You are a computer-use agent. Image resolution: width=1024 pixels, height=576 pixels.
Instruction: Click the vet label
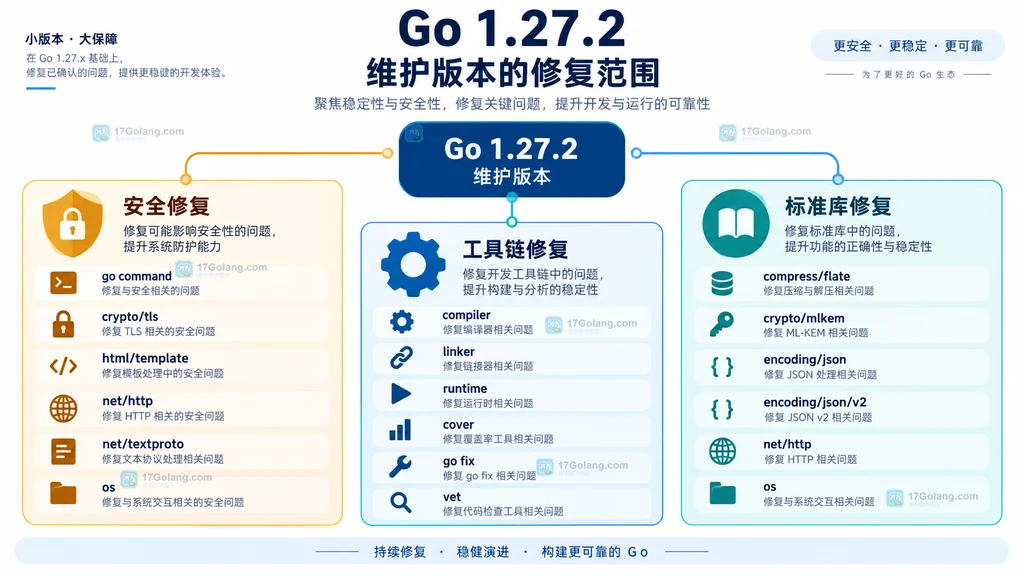point(451,497)
